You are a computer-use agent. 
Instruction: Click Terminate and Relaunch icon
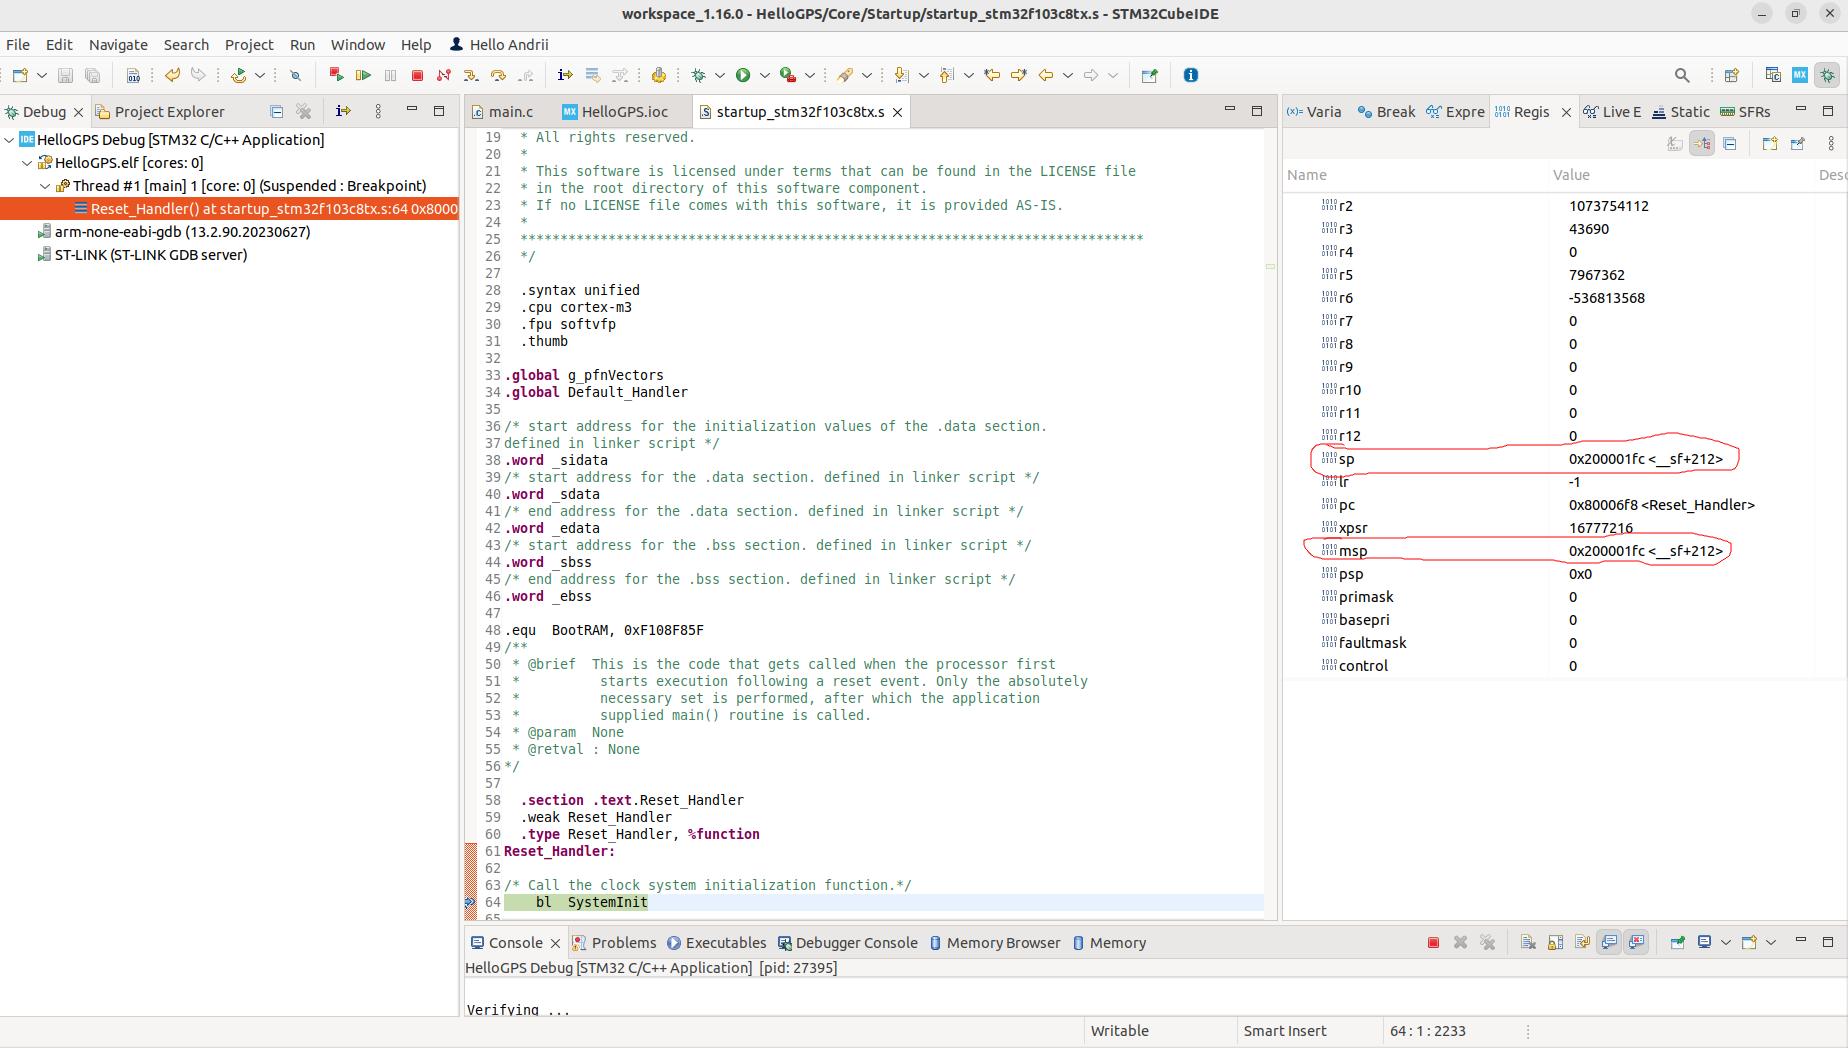click(336, 75)
